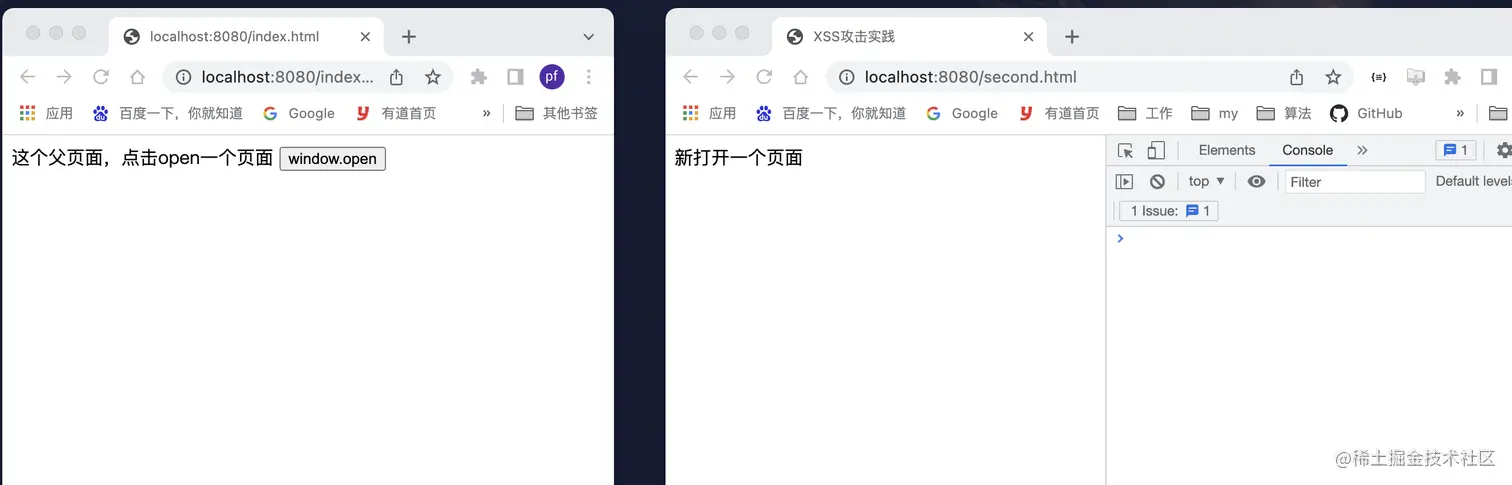
Task: Open DevTools settings gear
Action: [x=1503, y=150]
